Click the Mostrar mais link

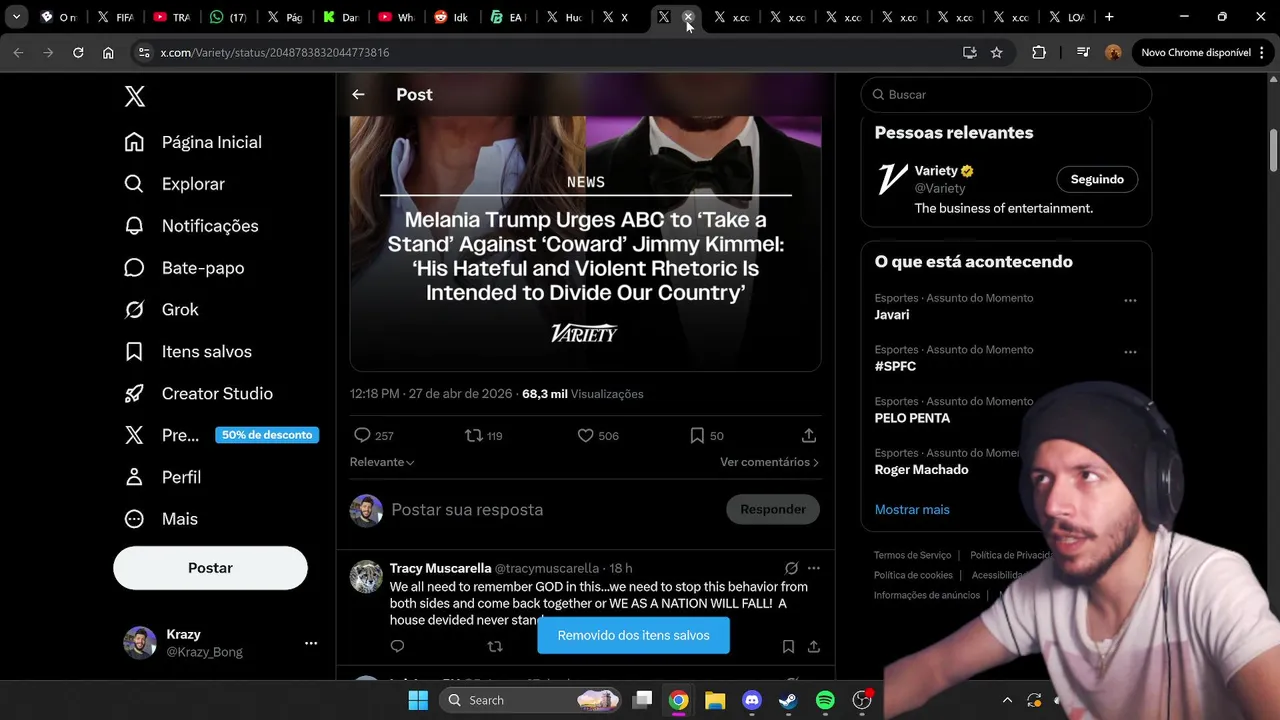click(x=912, y=510)
